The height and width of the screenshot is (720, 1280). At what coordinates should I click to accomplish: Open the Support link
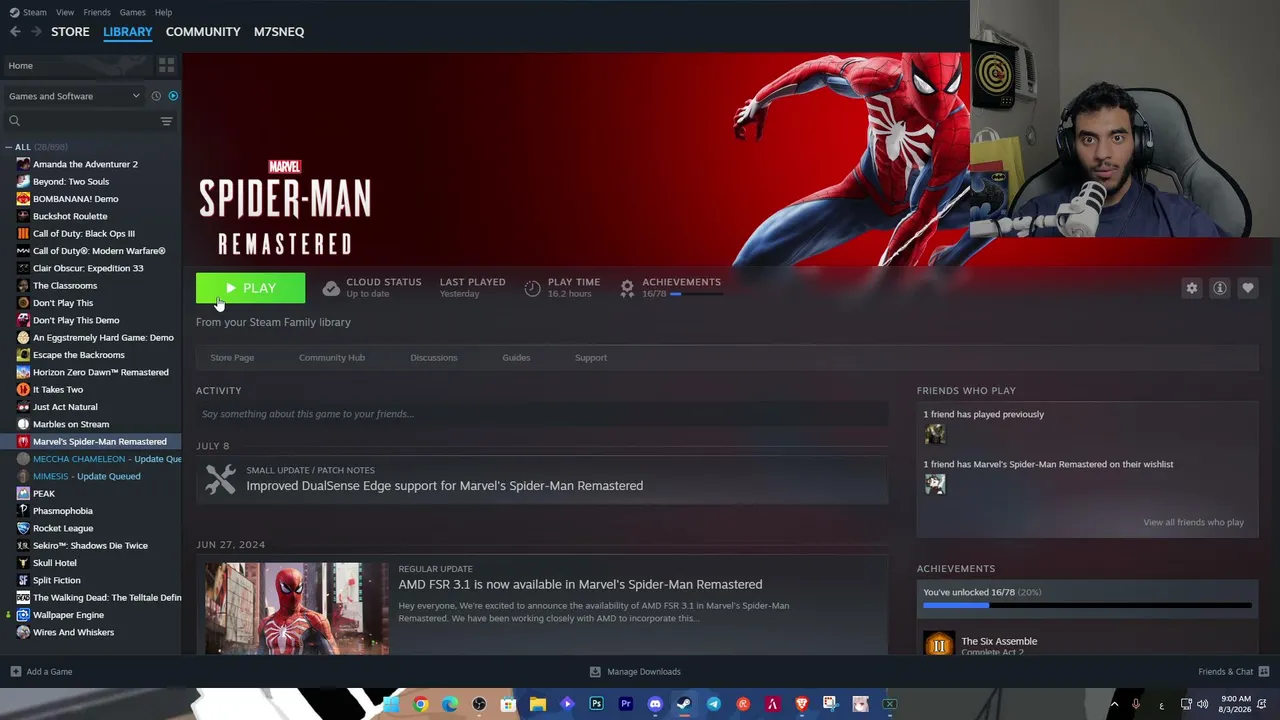pyautogui.click(x=591, y=358)
